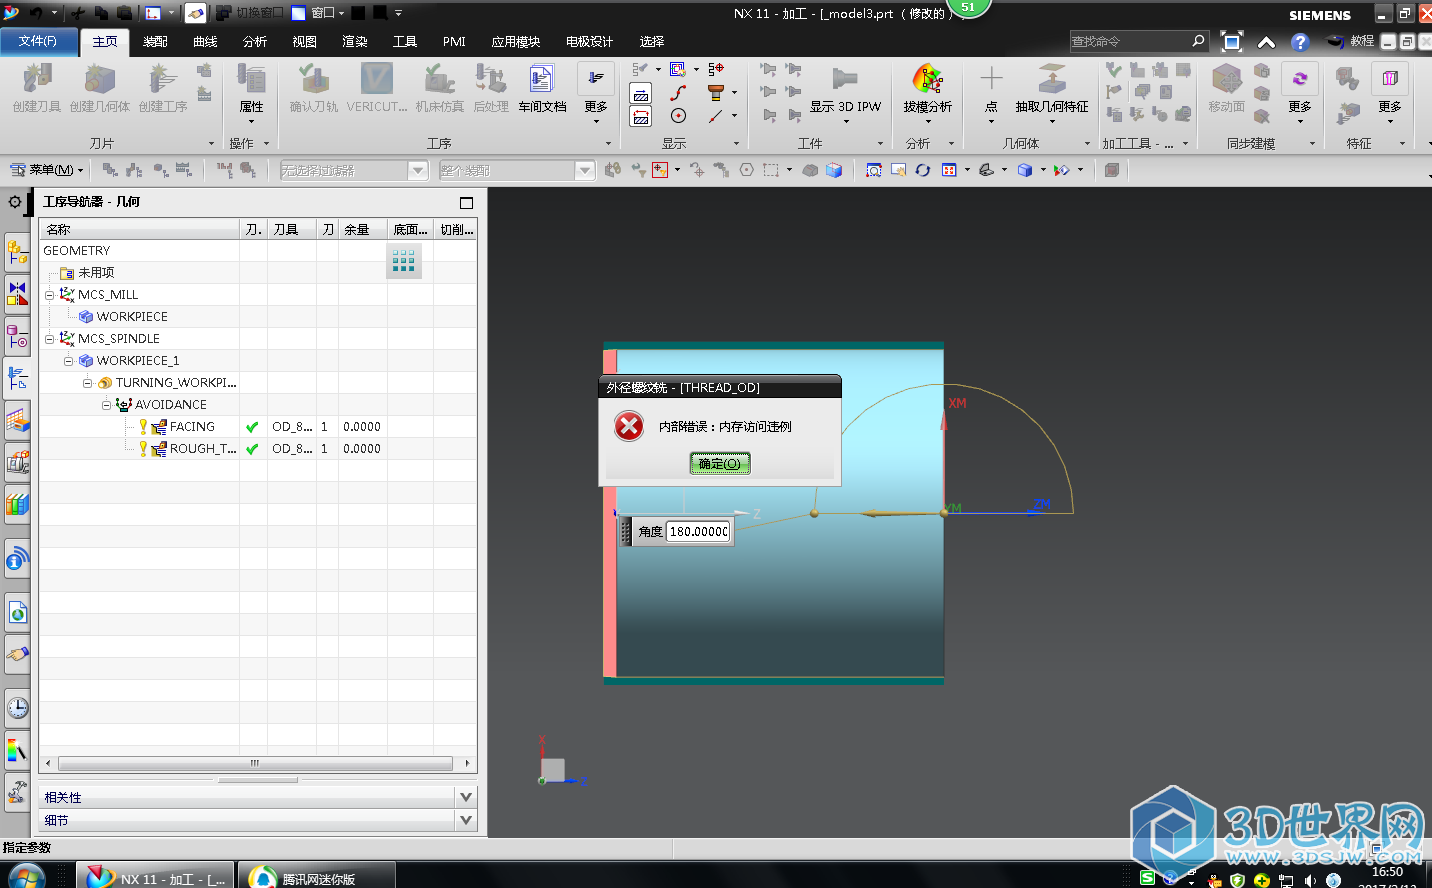Click the 切换窗口 switch window button

(250, 13)
